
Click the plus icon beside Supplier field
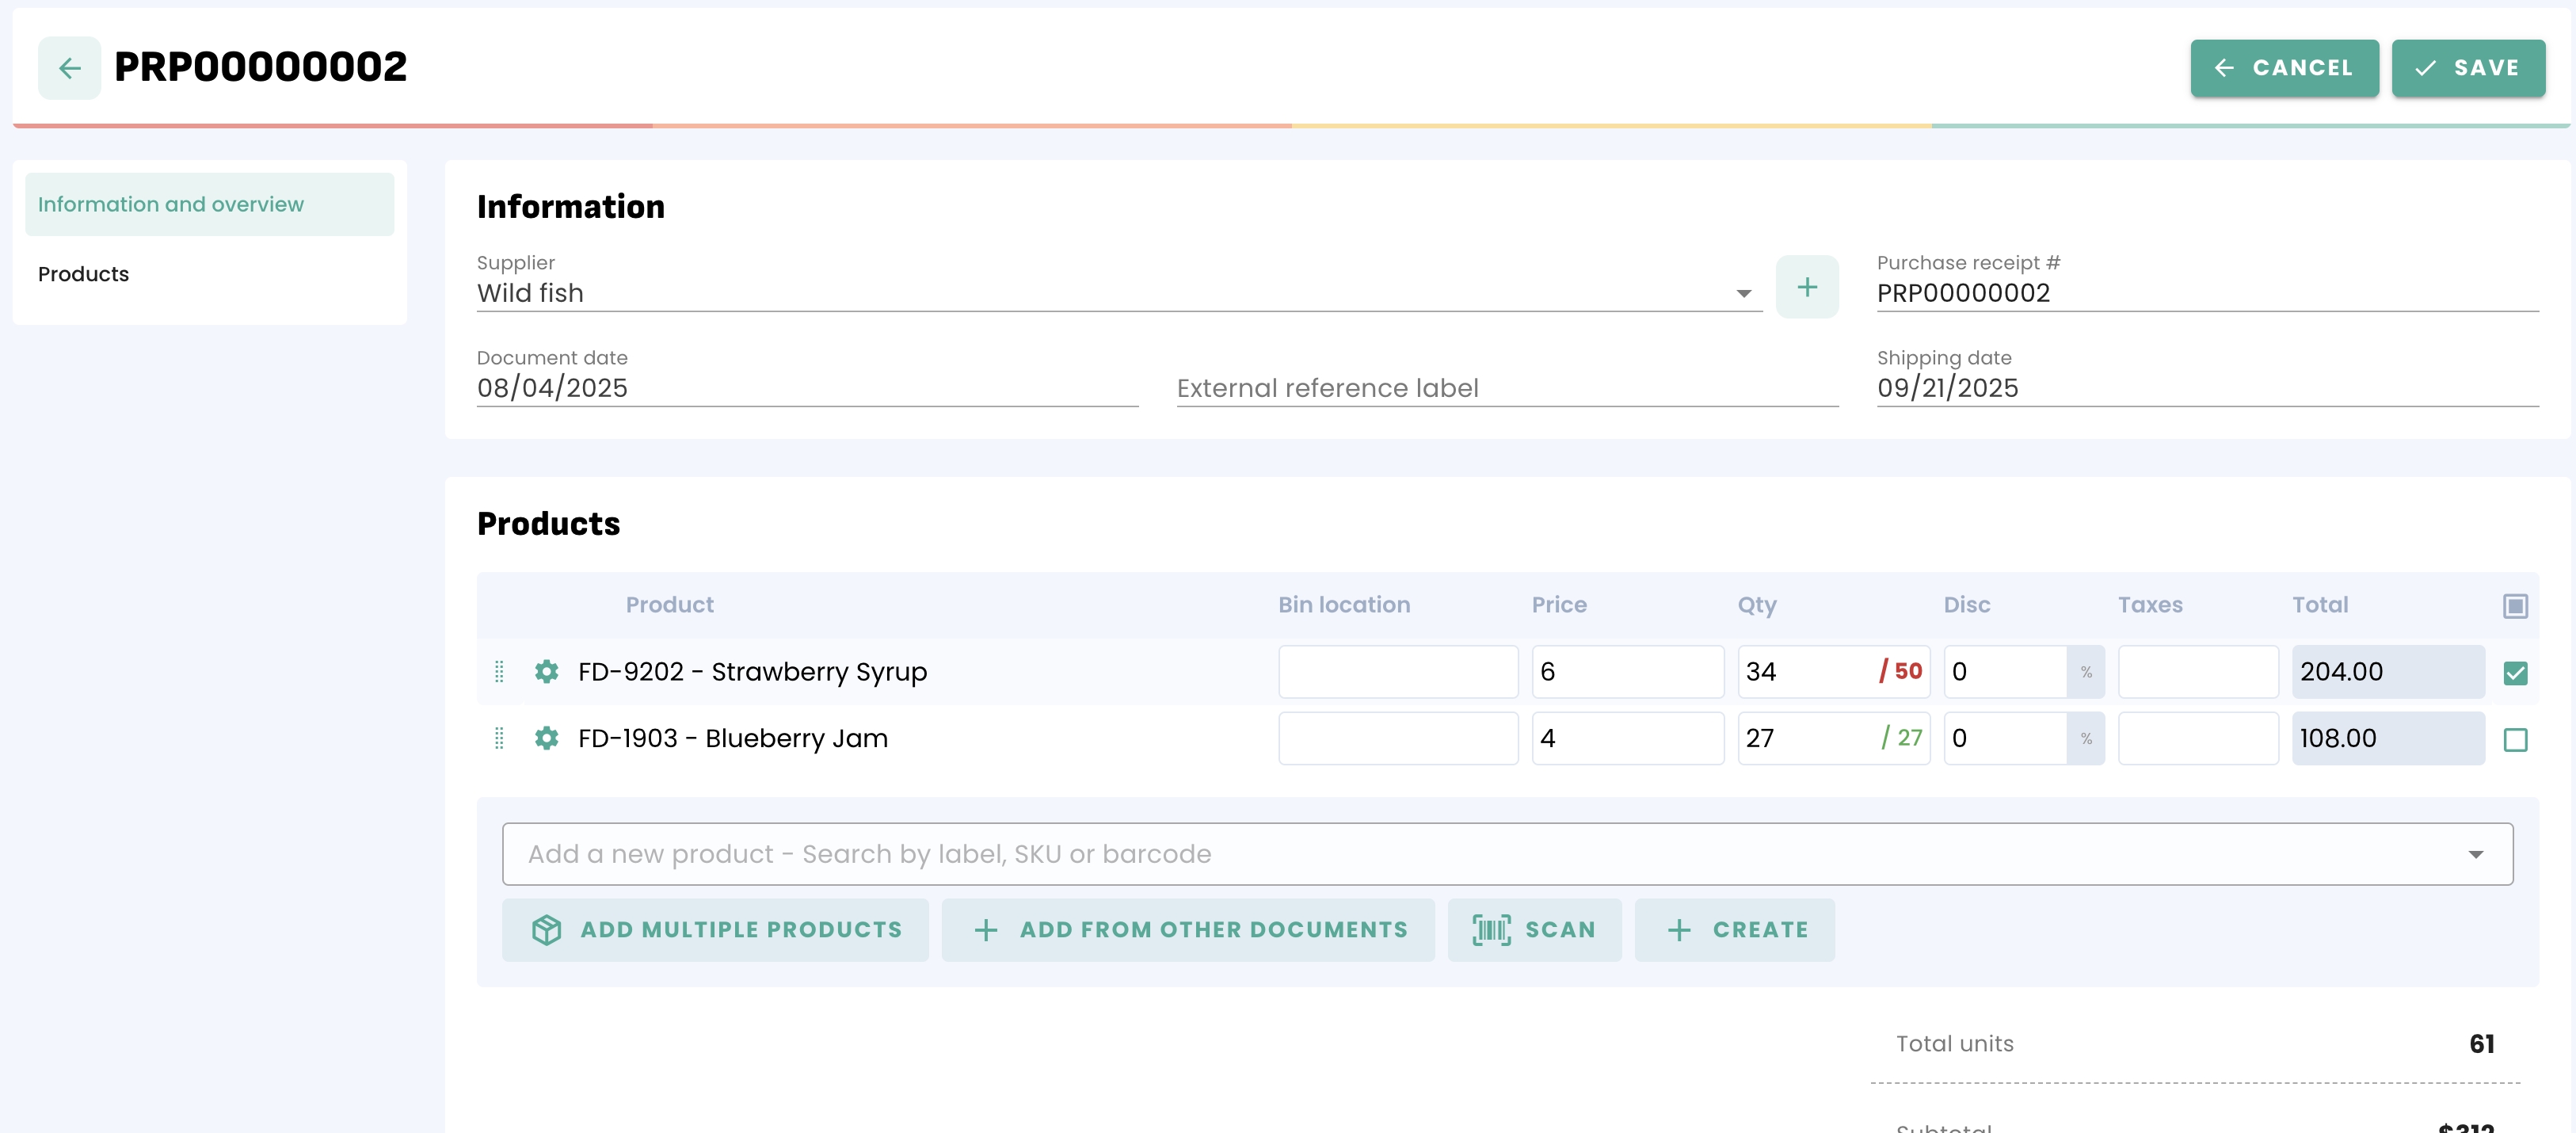point(1806,288)
